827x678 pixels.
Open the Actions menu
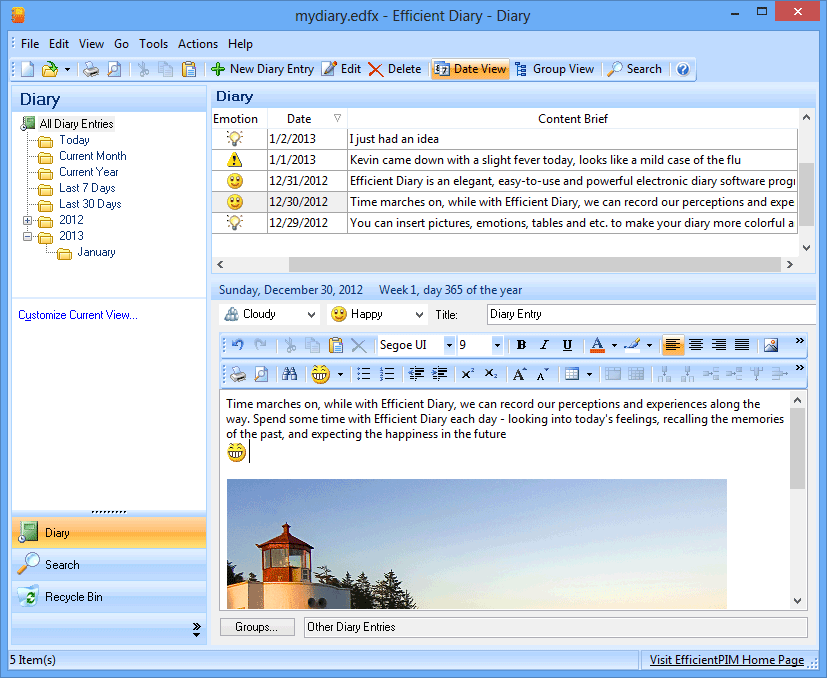coord(198,44)
